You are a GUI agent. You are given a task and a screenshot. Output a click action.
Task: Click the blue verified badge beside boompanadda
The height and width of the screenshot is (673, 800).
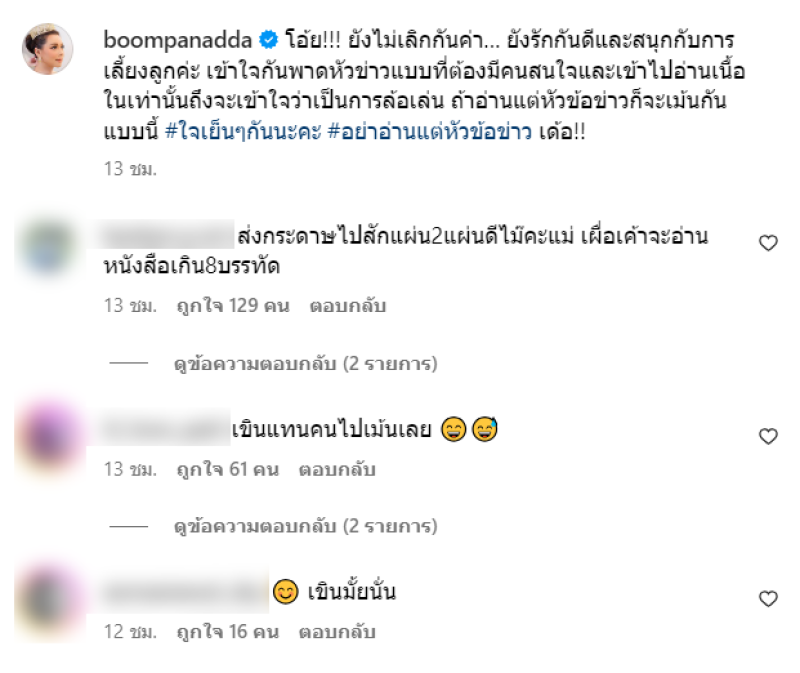pos(269,40)
